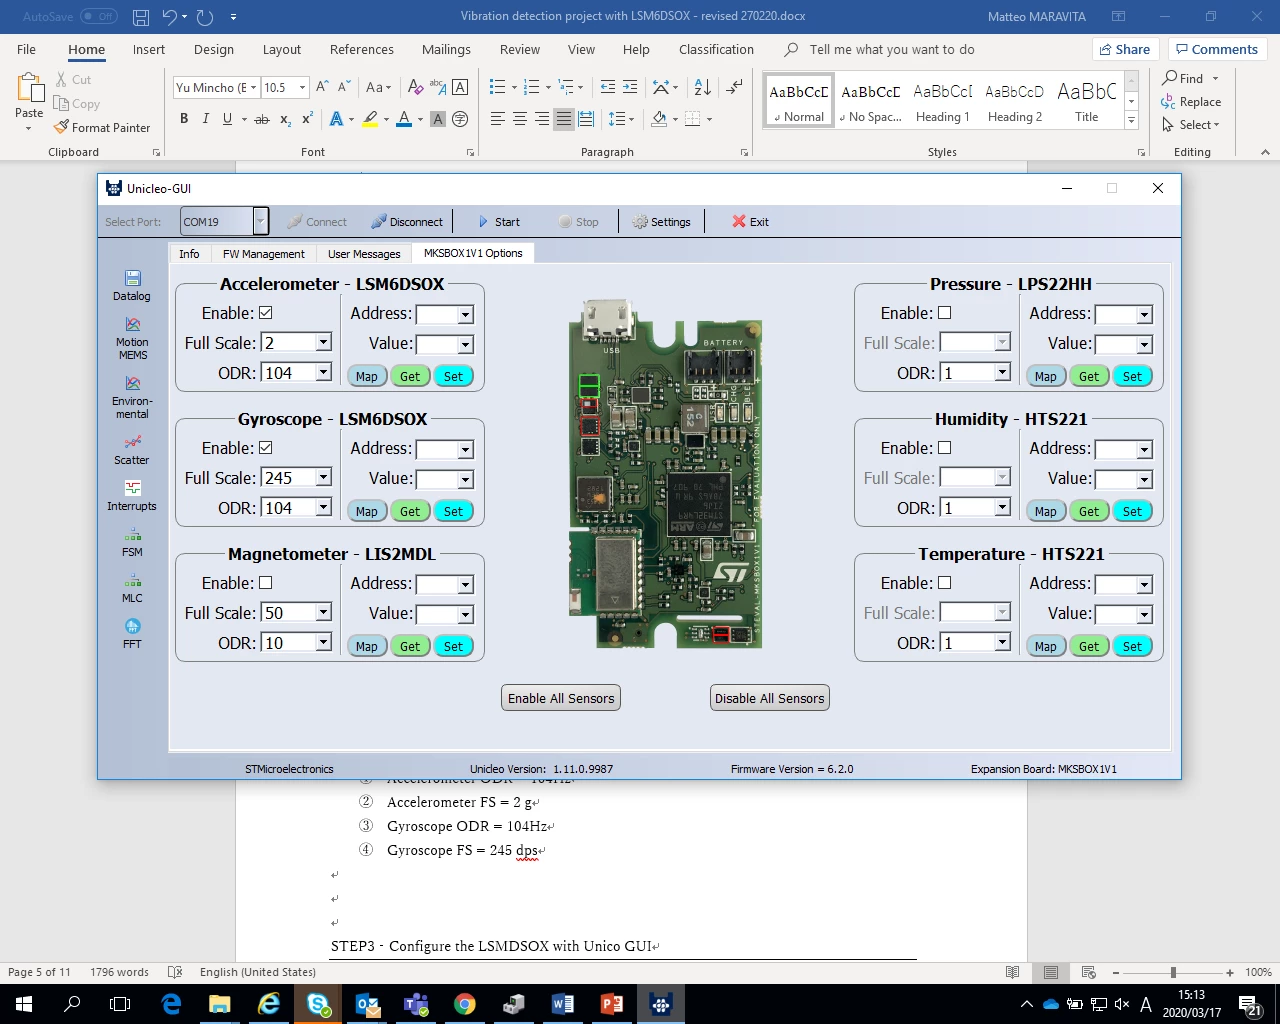Open the Motion MEMS view

tap(132, 339)
